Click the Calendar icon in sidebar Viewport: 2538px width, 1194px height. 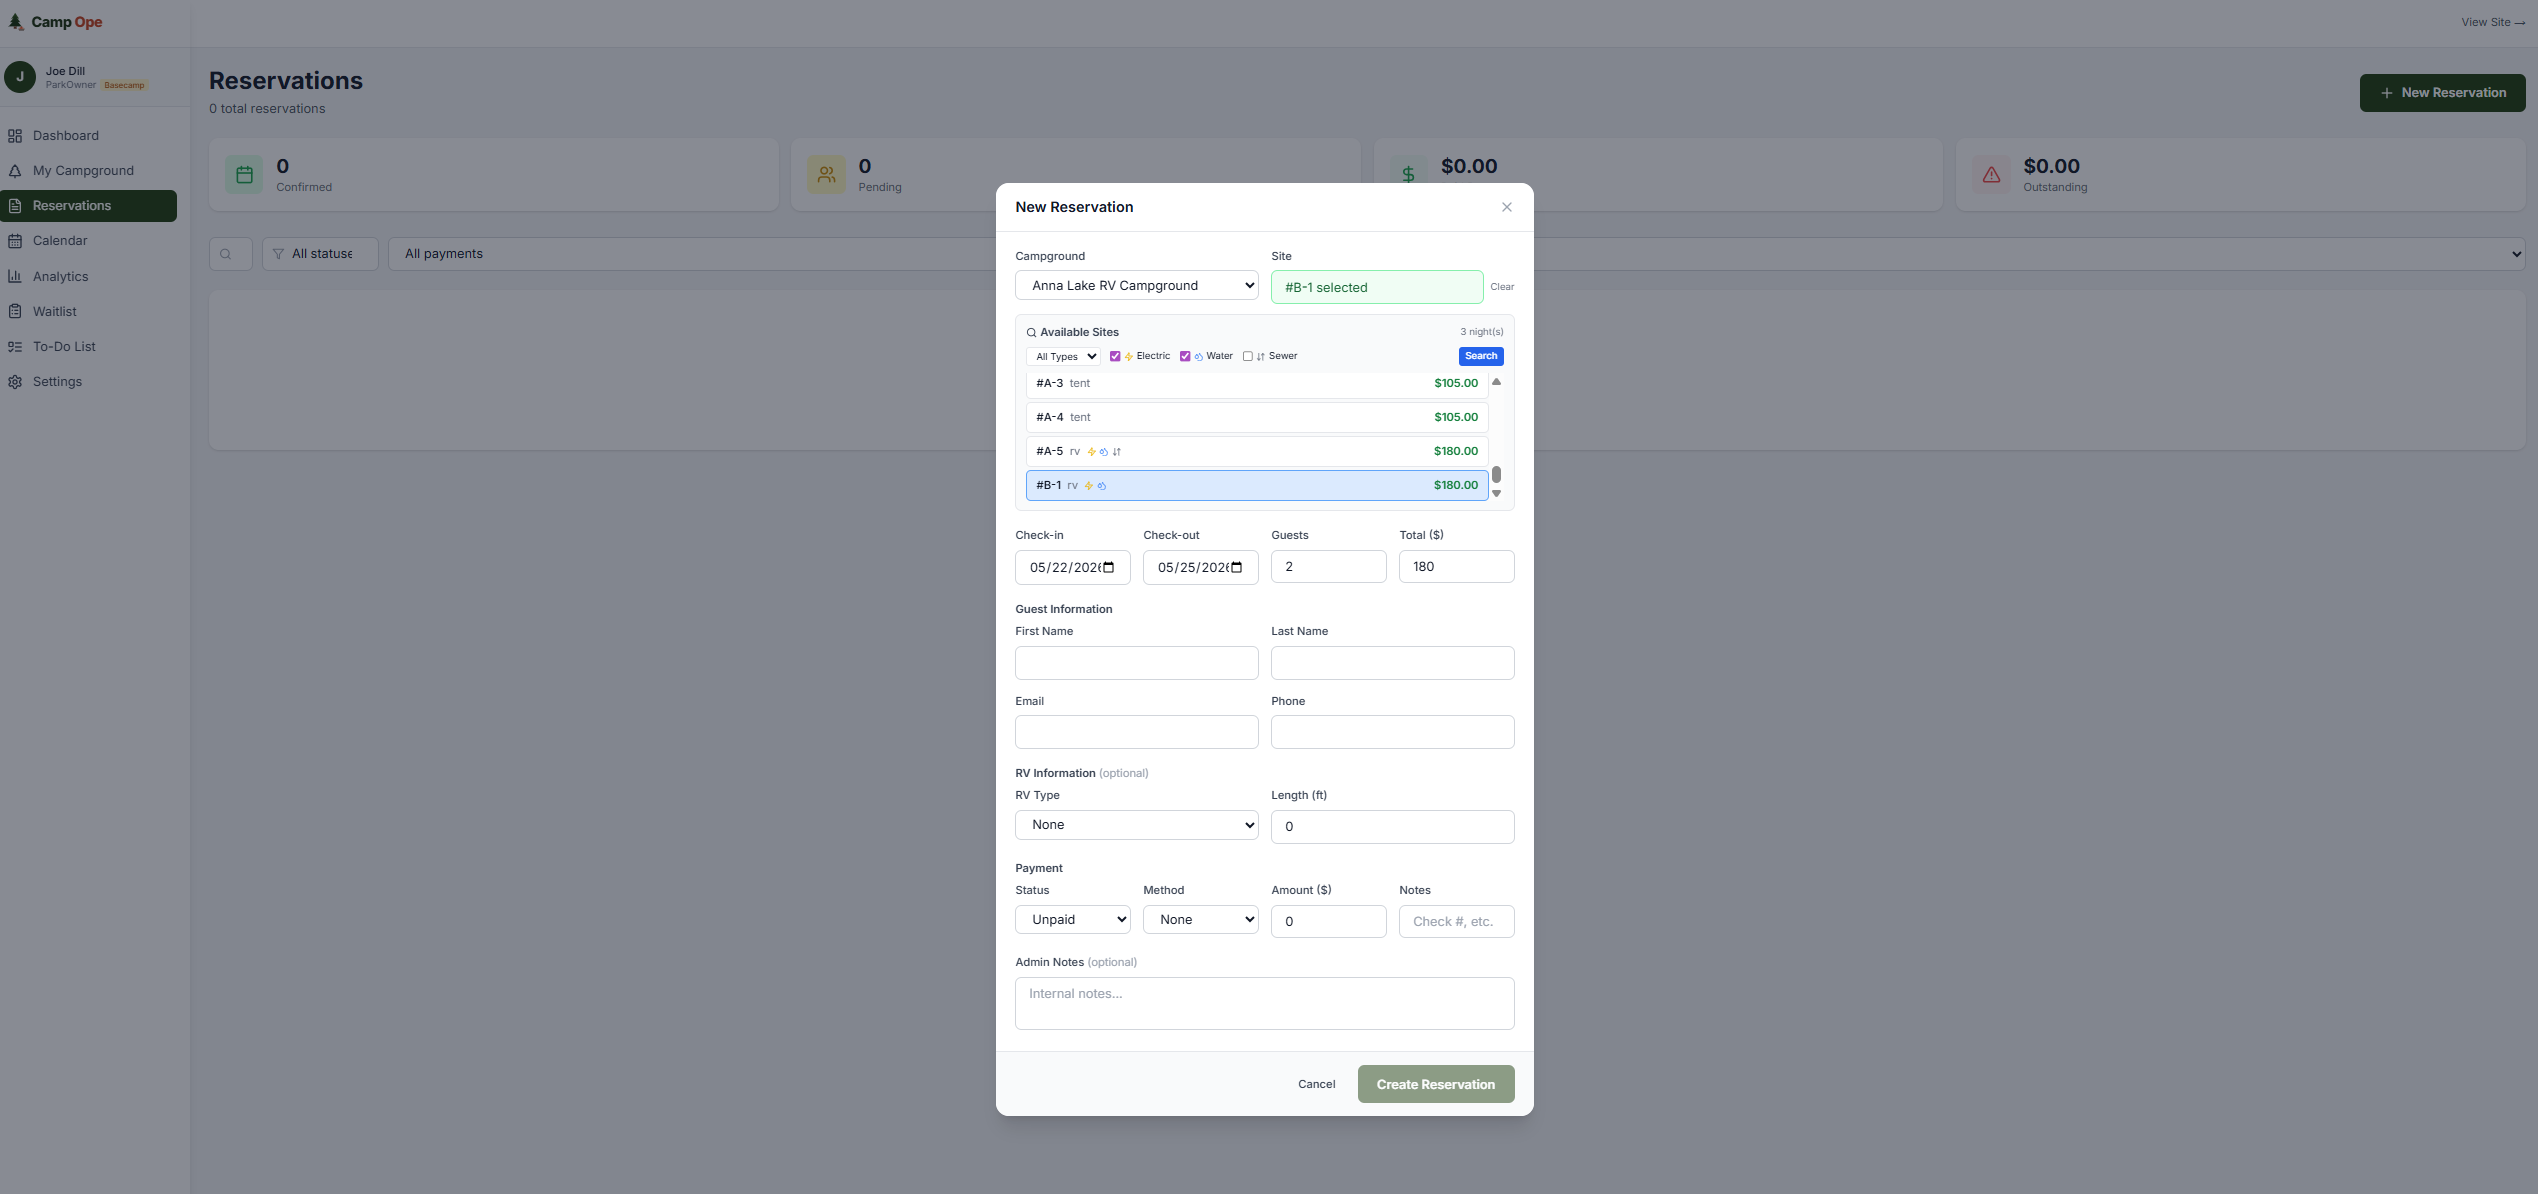[x=15, y=241]
